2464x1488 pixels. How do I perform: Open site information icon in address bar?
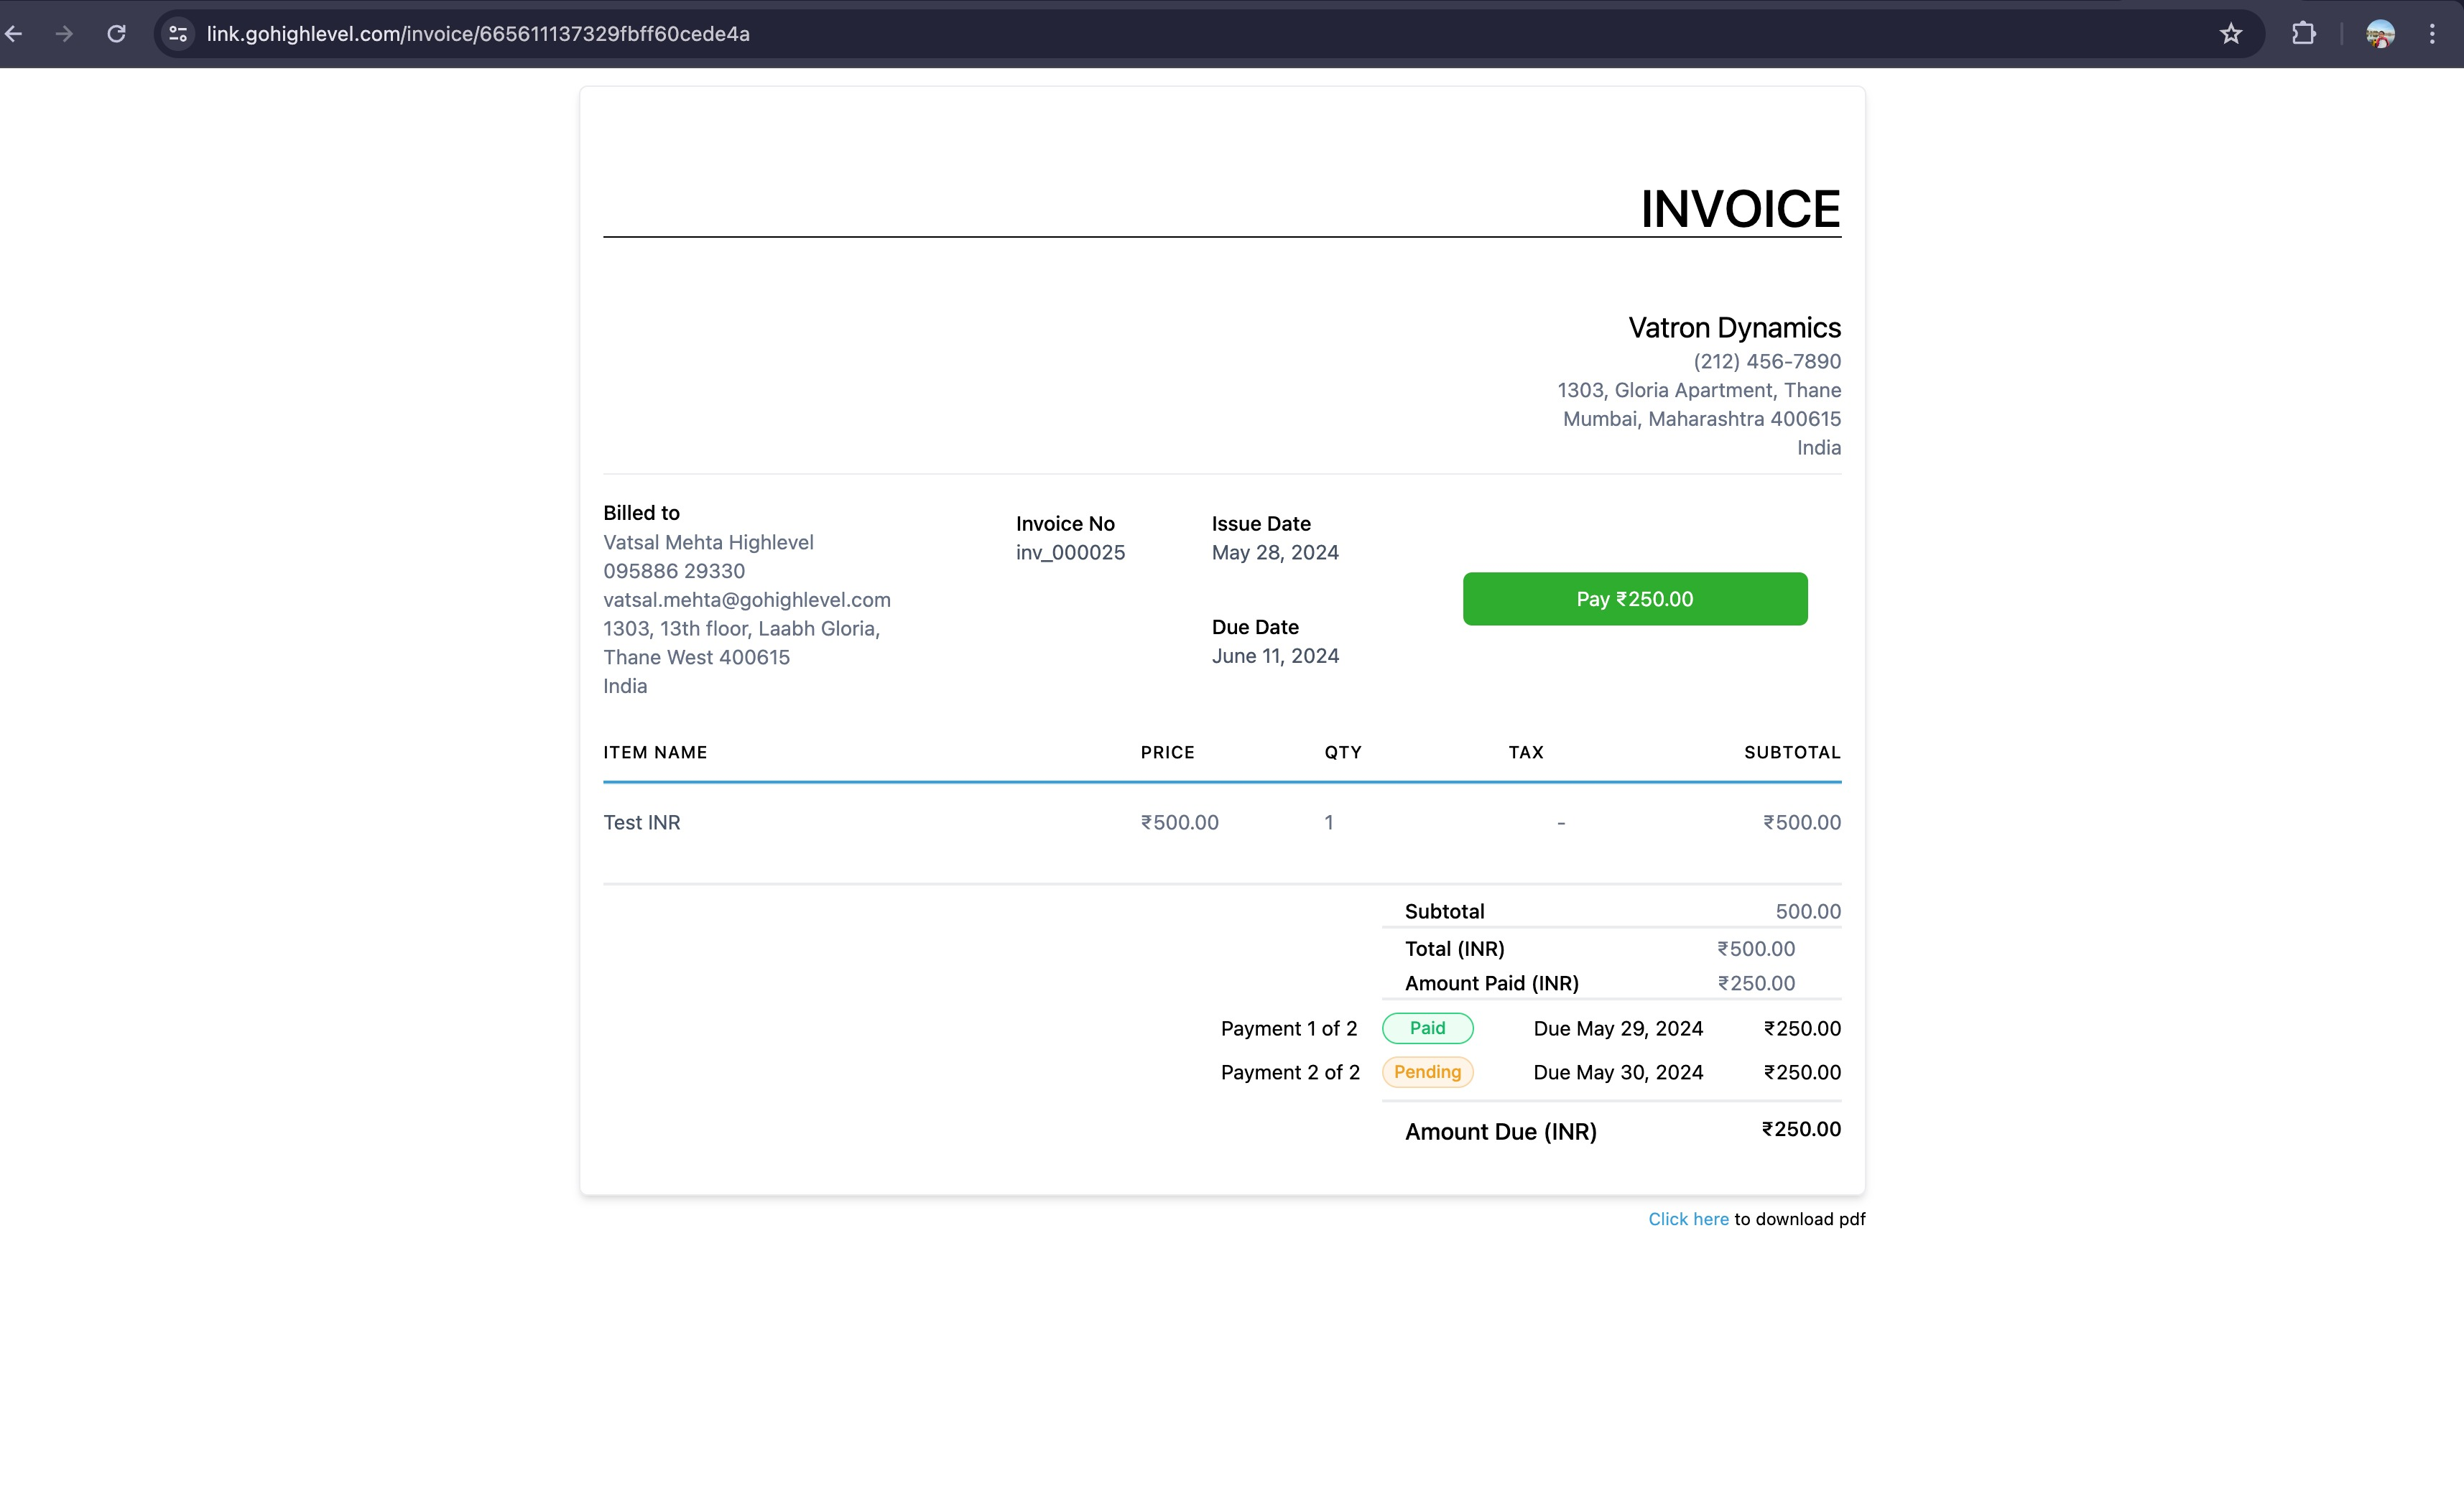[178, 34]
